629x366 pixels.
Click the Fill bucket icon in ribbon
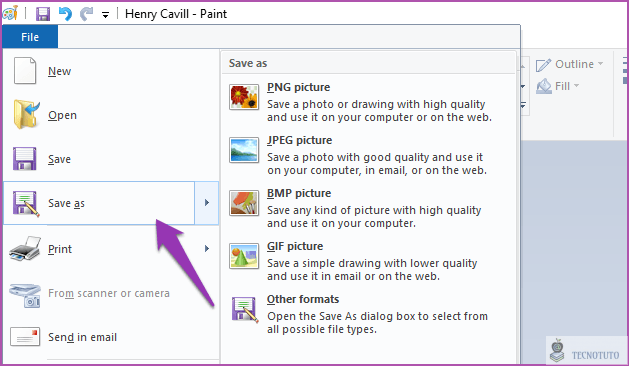(x=544, y=86)
